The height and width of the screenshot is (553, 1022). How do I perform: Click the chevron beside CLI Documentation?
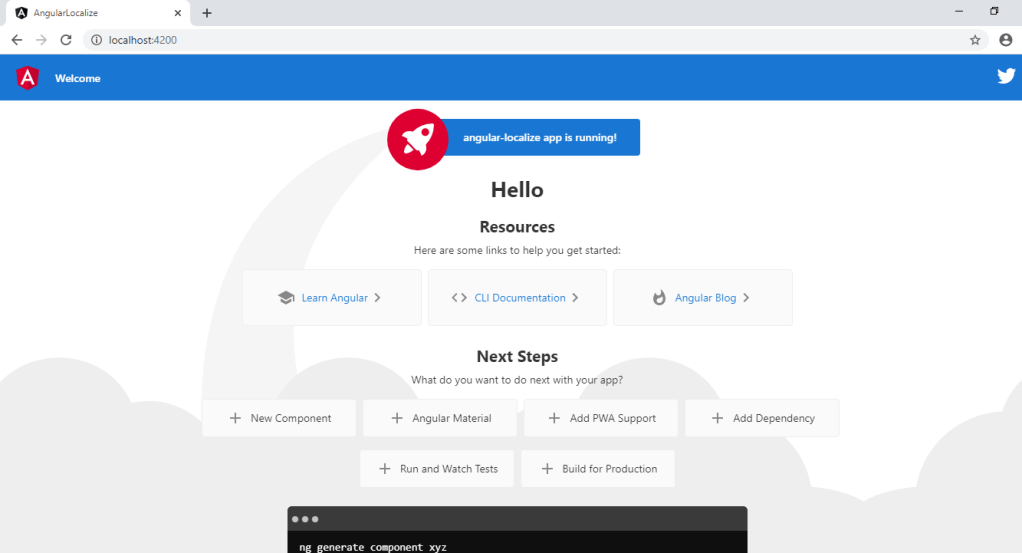pos(575,298)
